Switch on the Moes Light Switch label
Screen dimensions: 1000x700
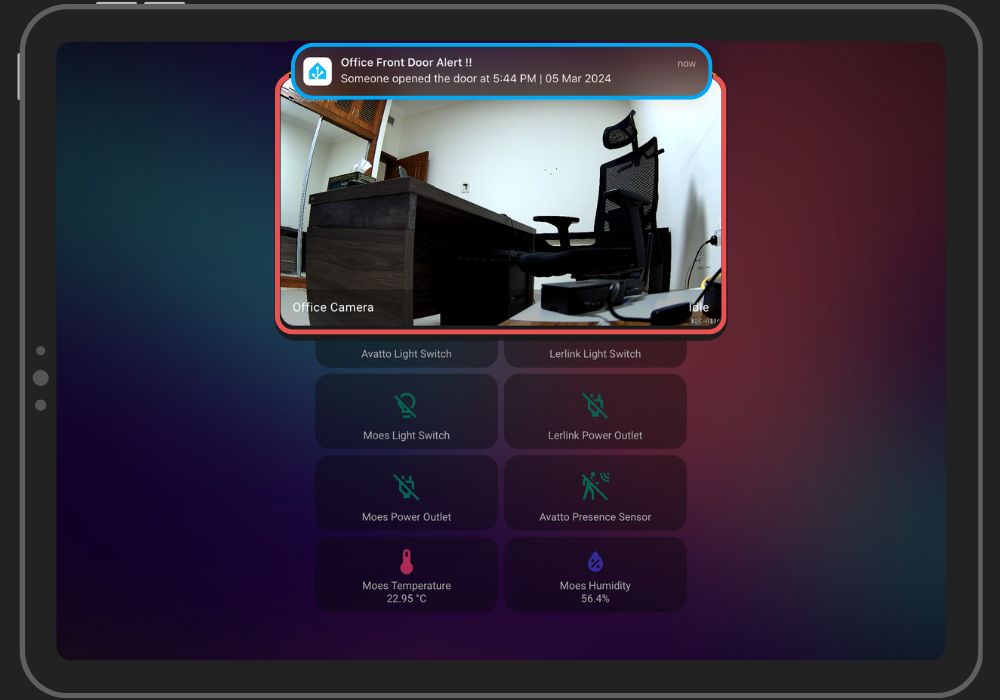406,436
